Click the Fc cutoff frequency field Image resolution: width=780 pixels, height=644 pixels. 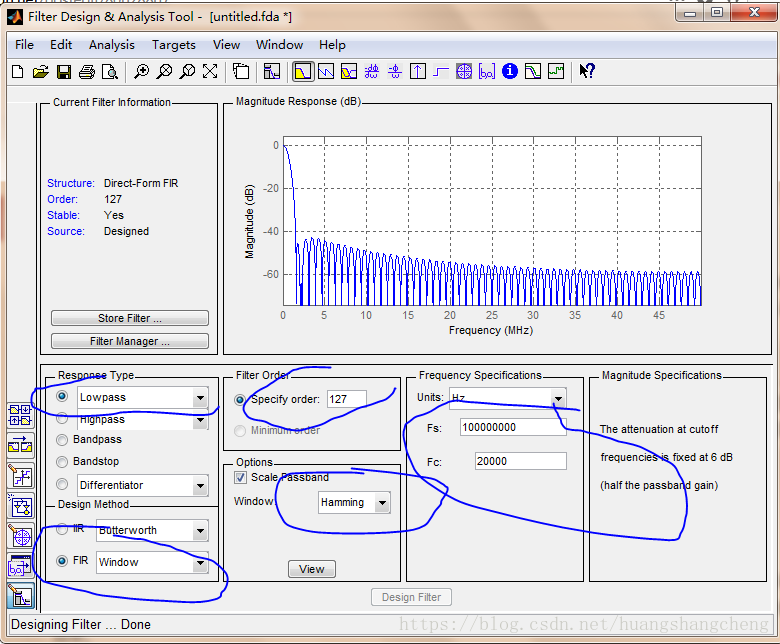[520, 461]
